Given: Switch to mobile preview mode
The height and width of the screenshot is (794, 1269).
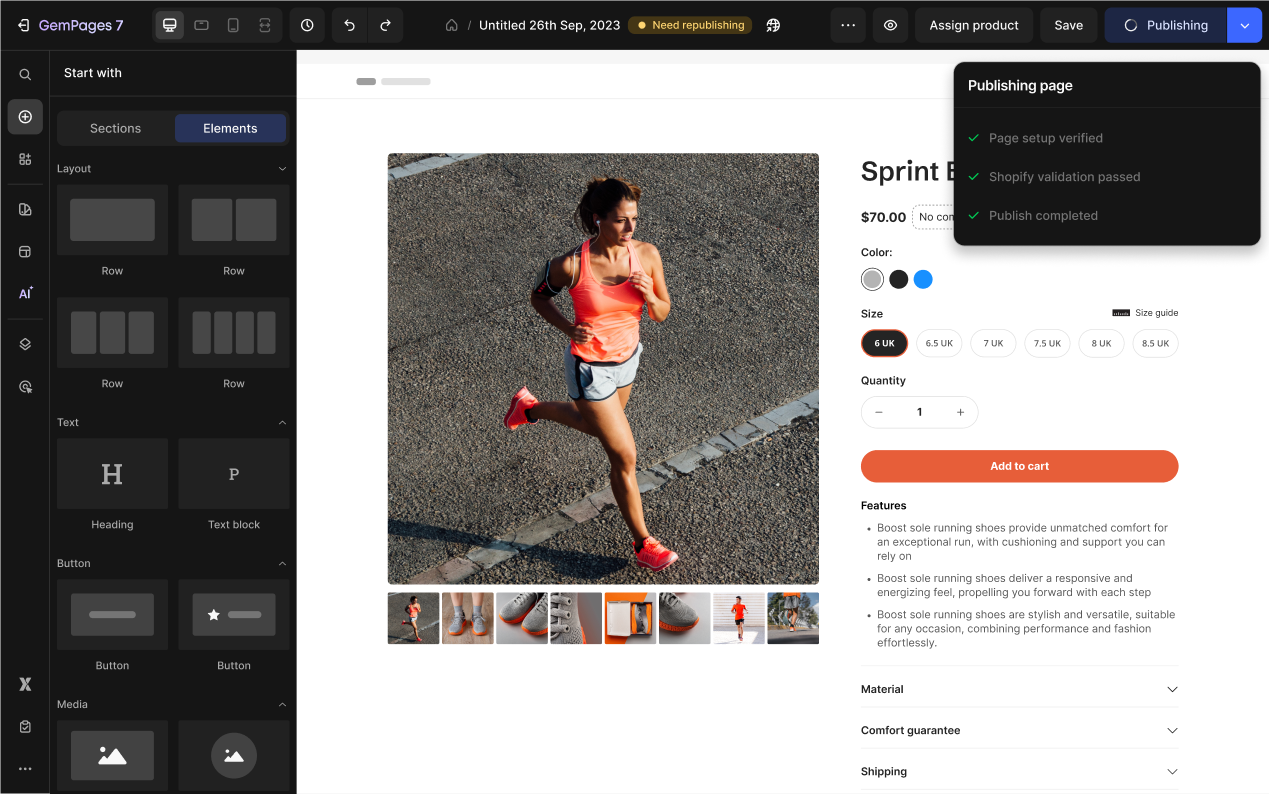Looking at the screenshot, I should coord(233,25).
